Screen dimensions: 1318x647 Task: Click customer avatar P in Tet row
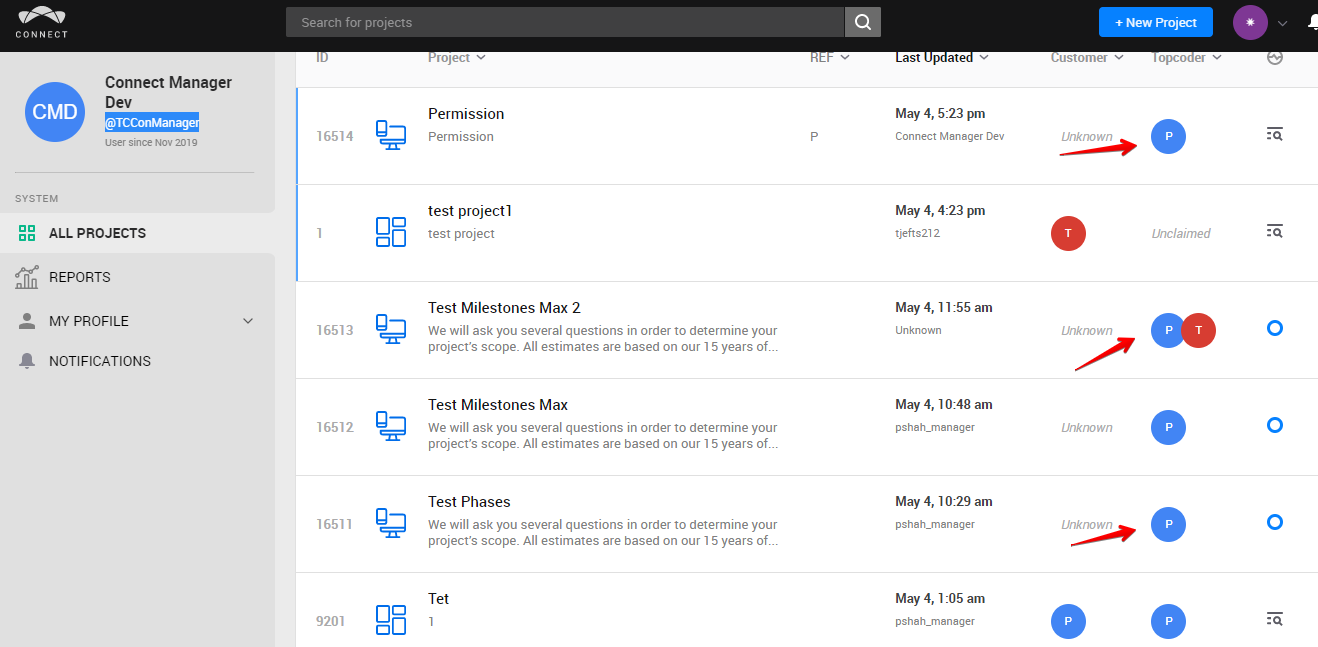[x=1068, y=621]
